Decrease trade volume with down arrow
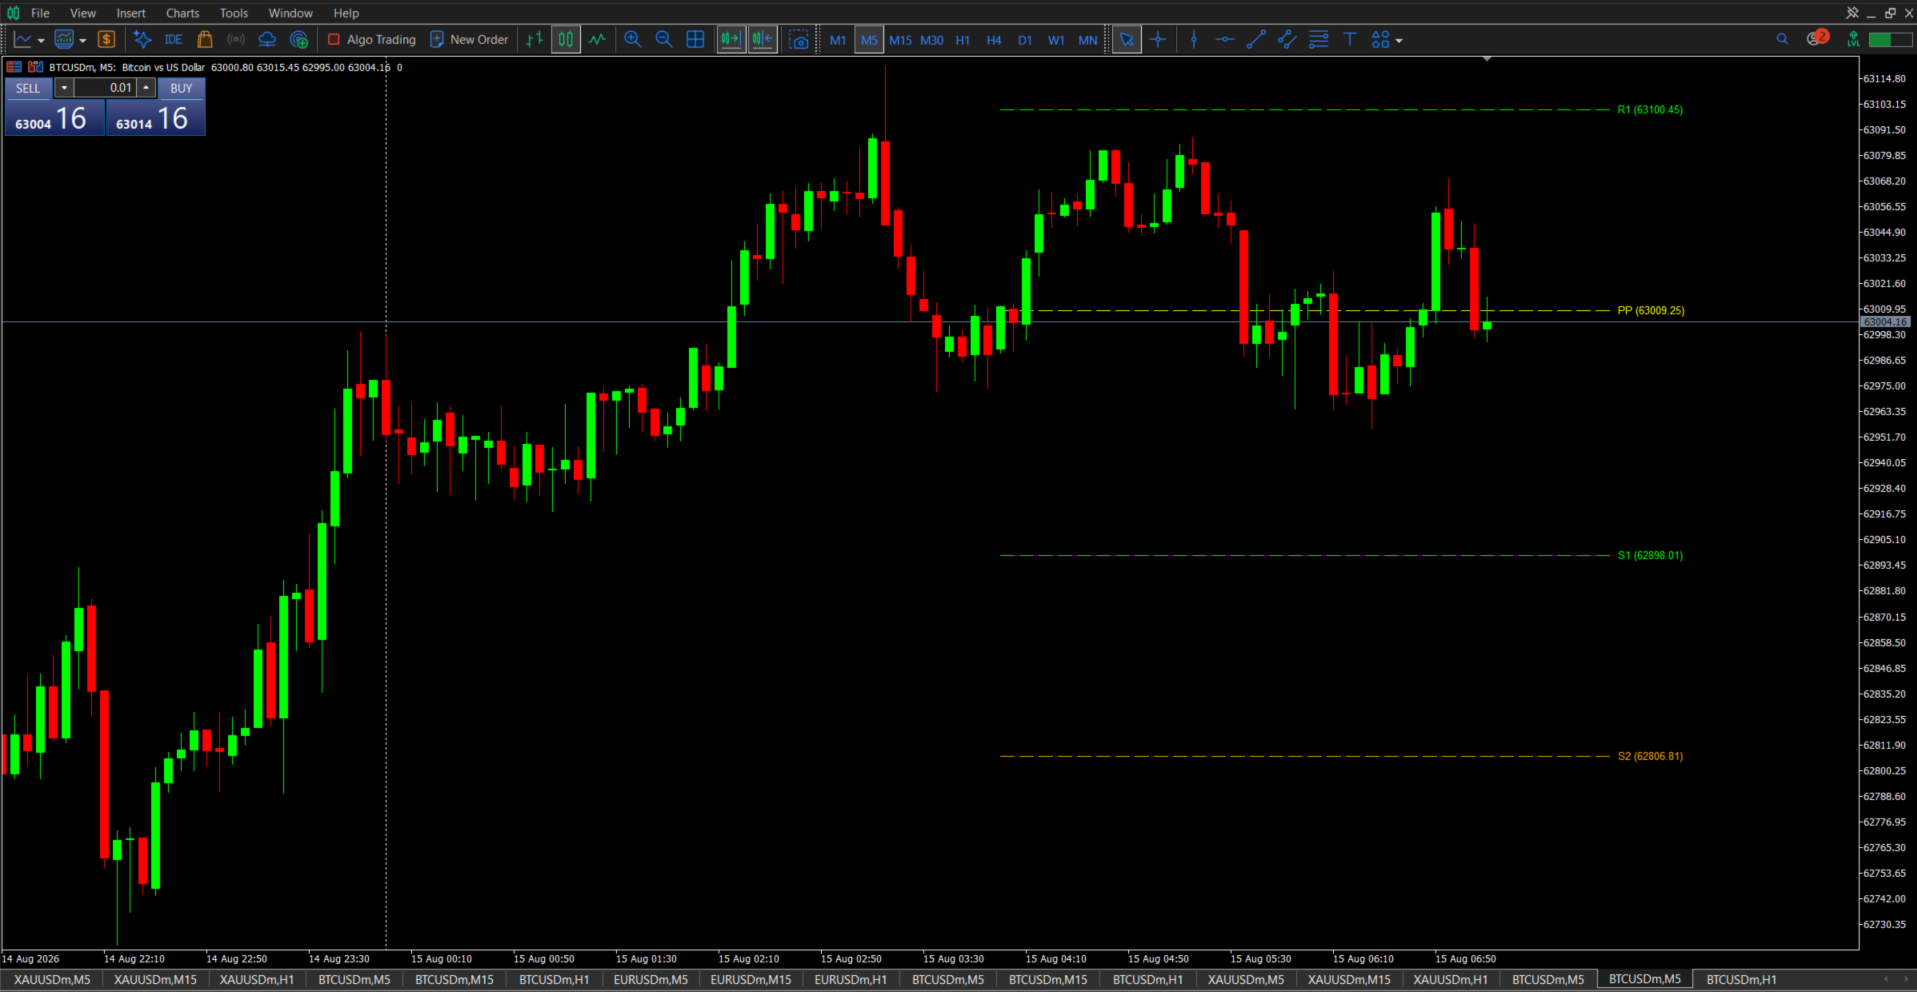1917x992 pixels. click(x=65, y=88)
